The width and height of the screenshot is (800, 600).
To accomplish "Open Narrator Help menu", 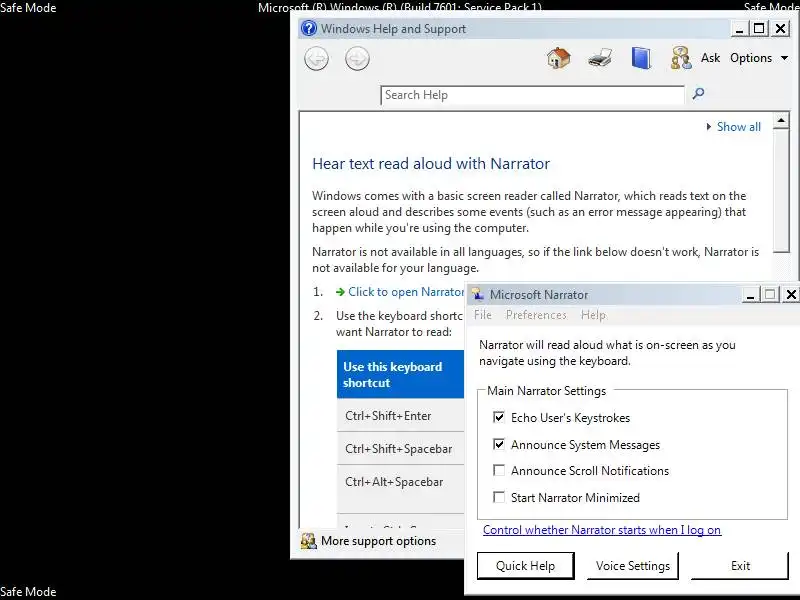I will (593, 315).
